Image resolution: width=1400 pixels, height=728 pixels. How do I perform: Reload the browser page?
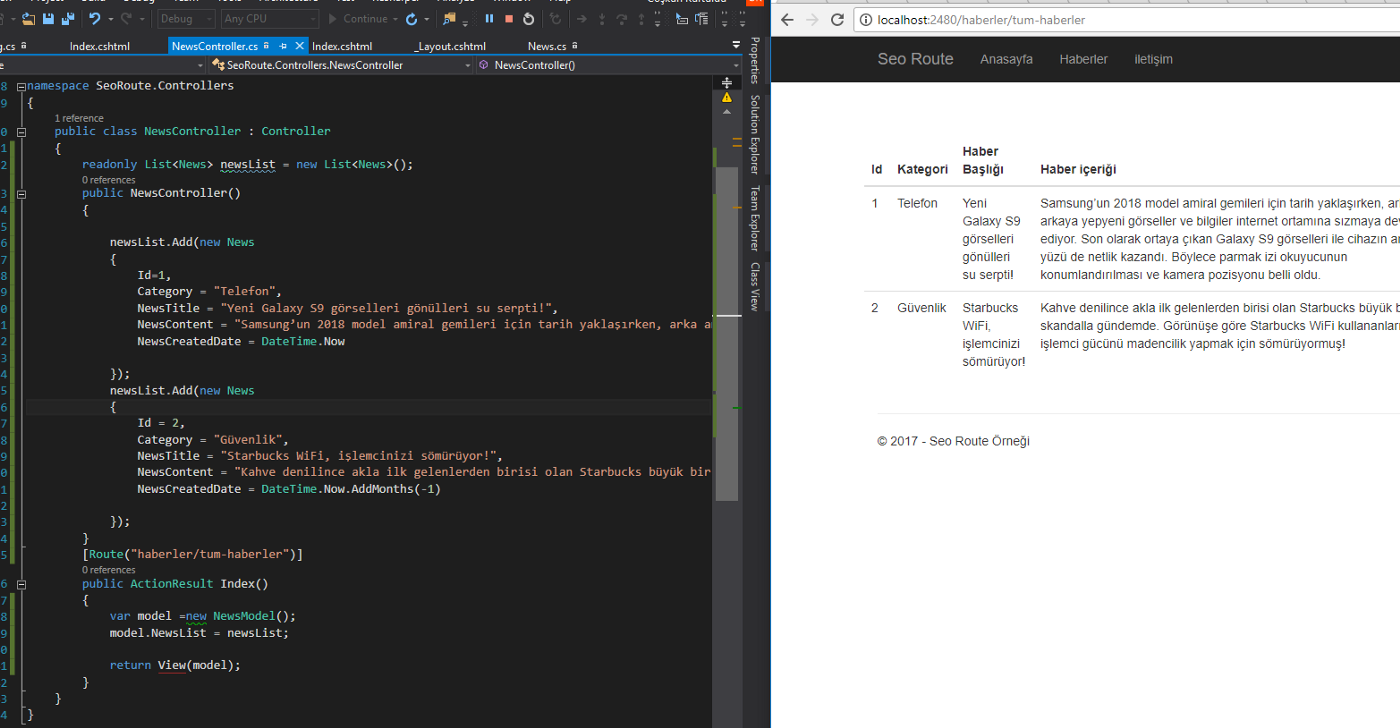838,20
